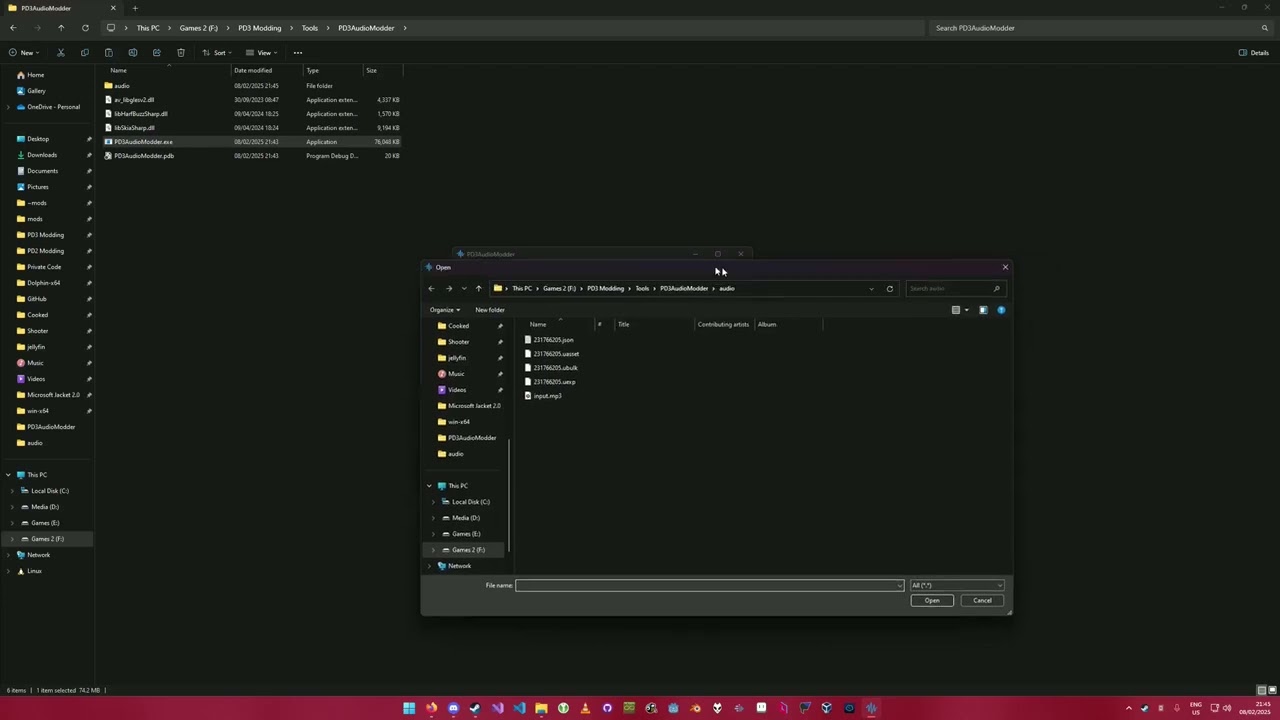The image size is (1280, 720).
Task: Select Videos in the dialog sidebar
Action: coord(457,390)
